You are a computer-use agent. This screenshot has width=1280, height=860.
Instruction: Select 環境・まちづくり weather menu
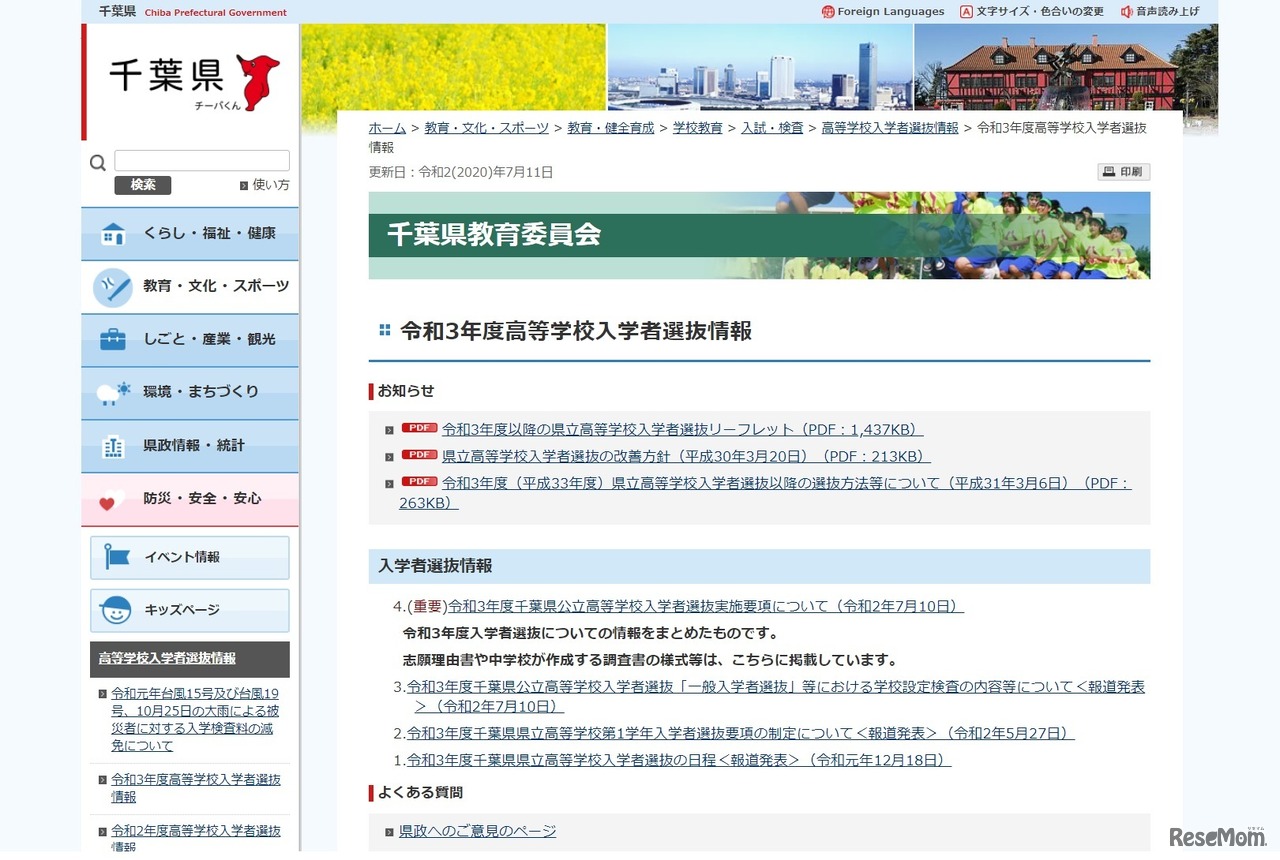(x=190, y=393)
